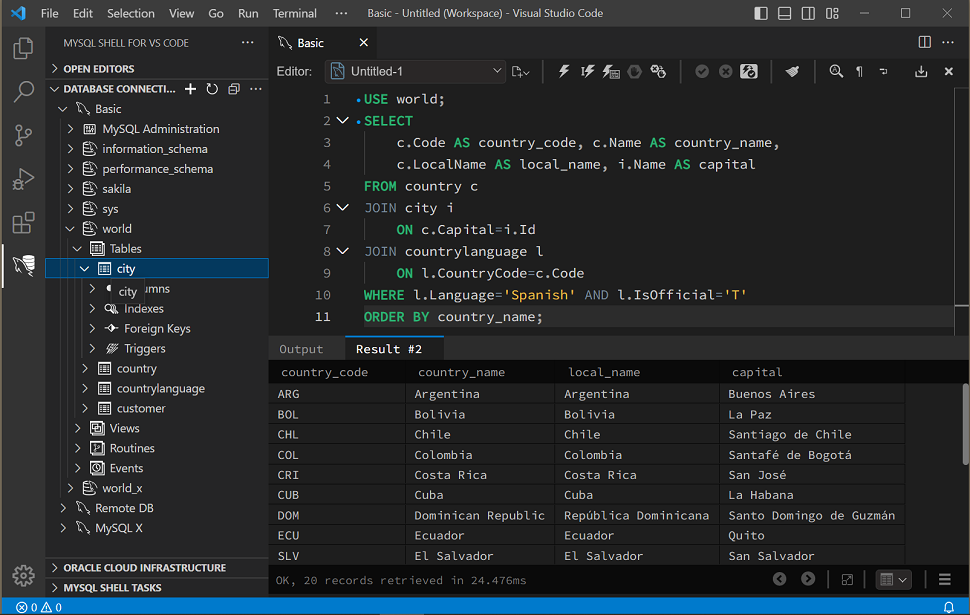Click the lightning bolt execute query icon
Screen dimensions: 970x615
[564, 72]
